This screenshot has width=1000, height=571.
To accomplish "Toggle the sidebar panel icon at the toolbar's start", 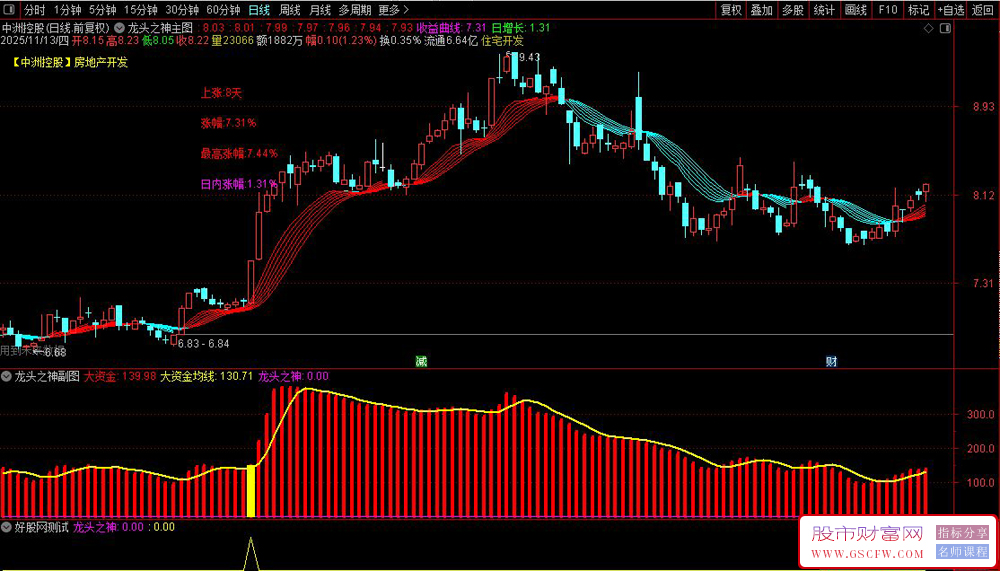I will point(10,10).
